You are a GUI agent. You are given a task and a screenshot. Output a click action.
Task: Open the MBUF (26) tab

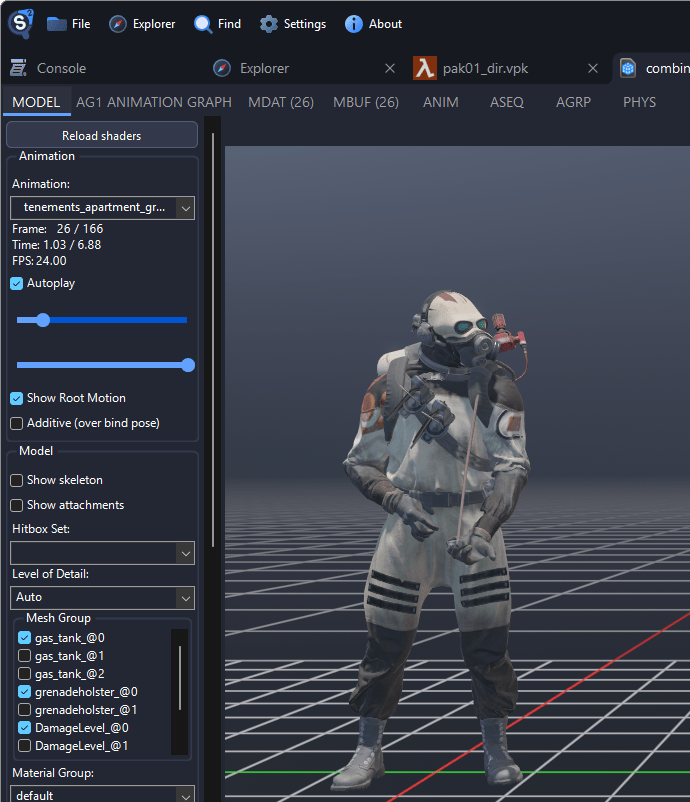pyautogui.click(x=366, y=102)
